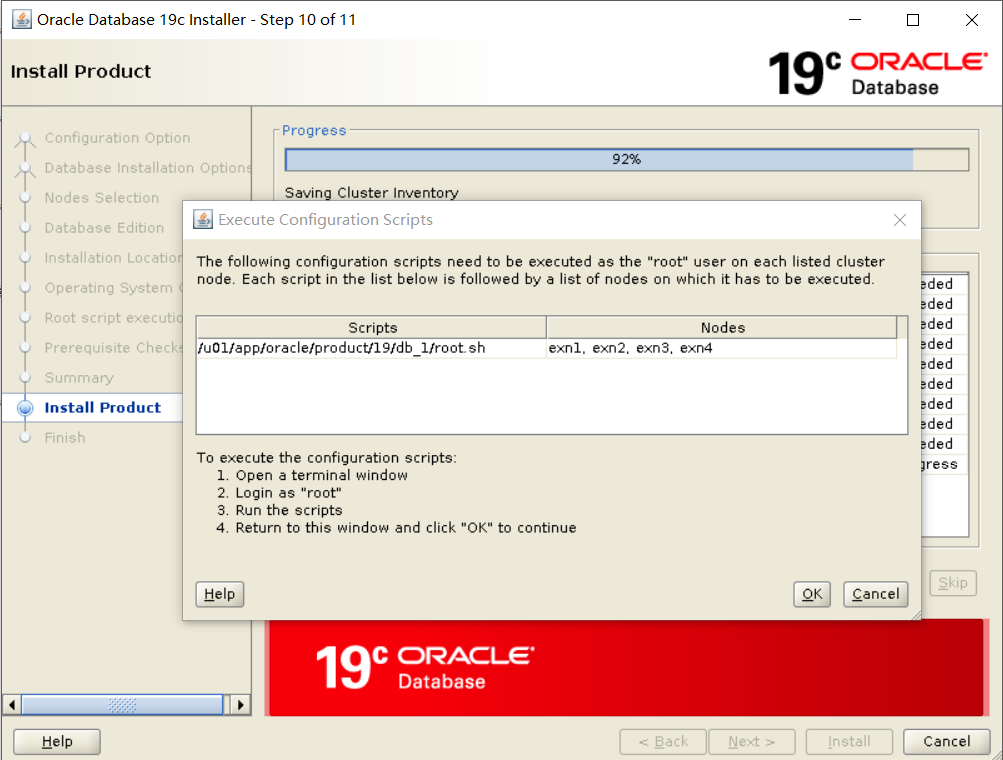Viewport: 1003px width, 760px height.
Task: Click the Saving Cluster Inventory status text
Action: point(372,193)
